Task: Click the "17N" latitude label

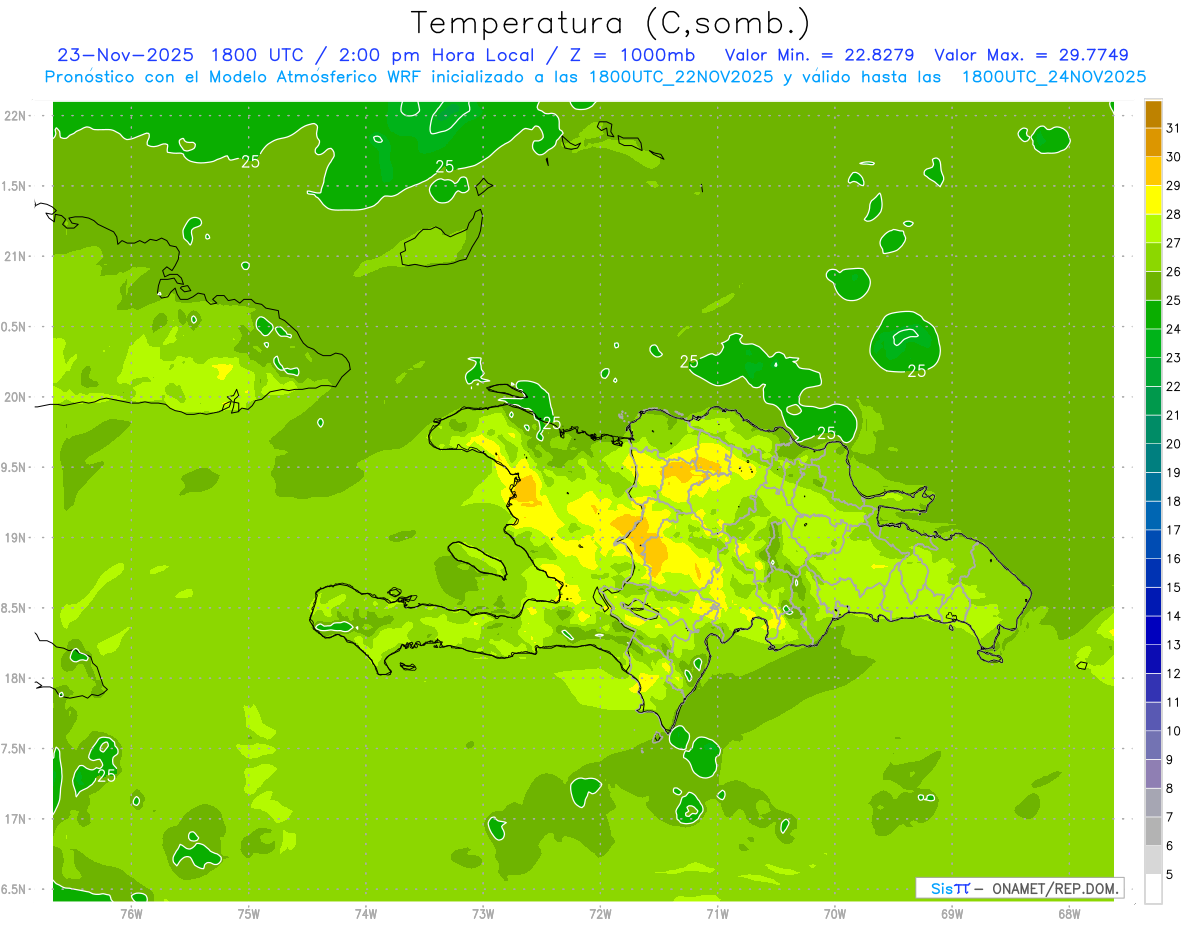Action: pyautogui.click(x=16, y=819)
